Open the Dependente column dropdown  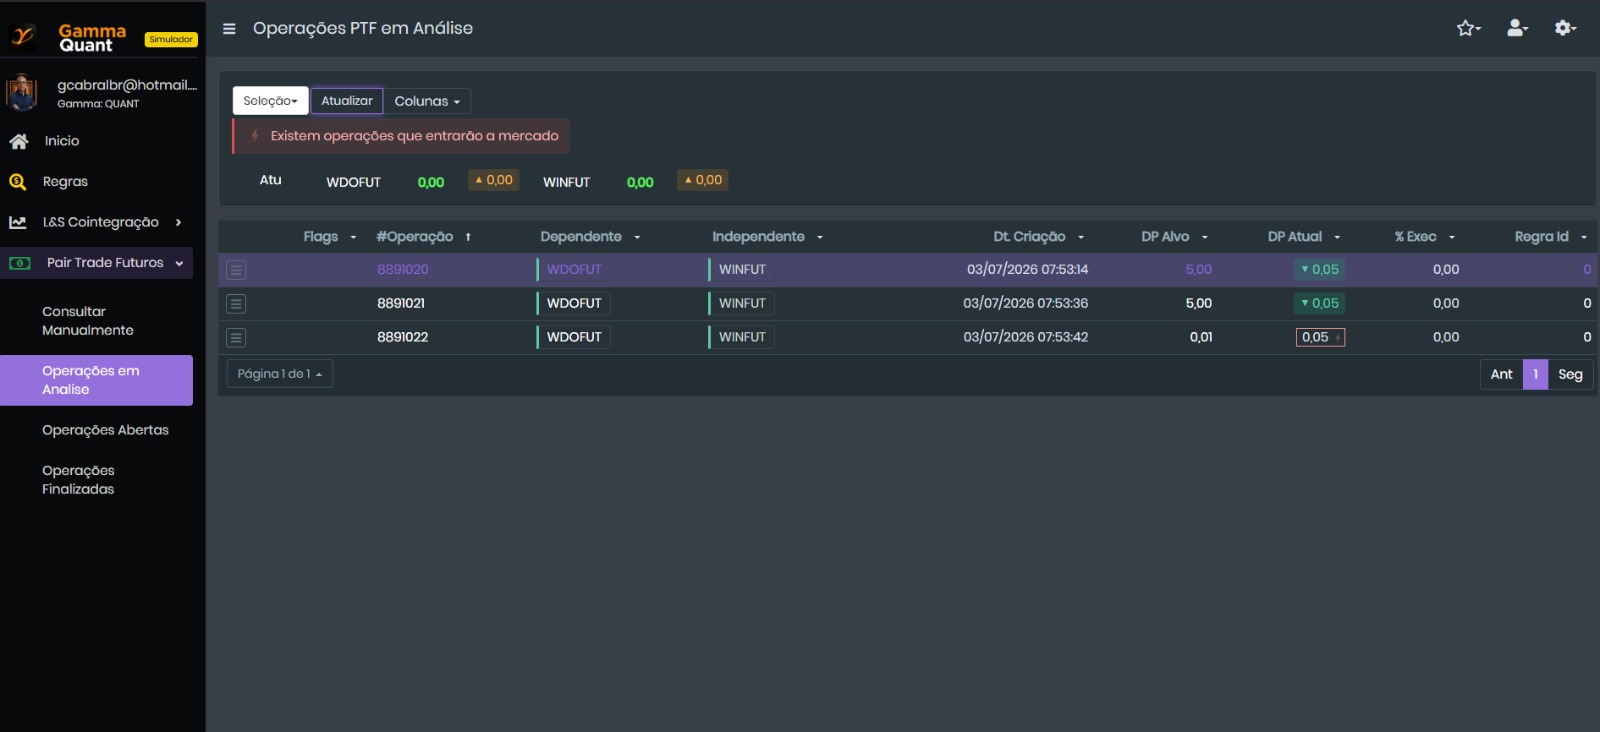637,238
